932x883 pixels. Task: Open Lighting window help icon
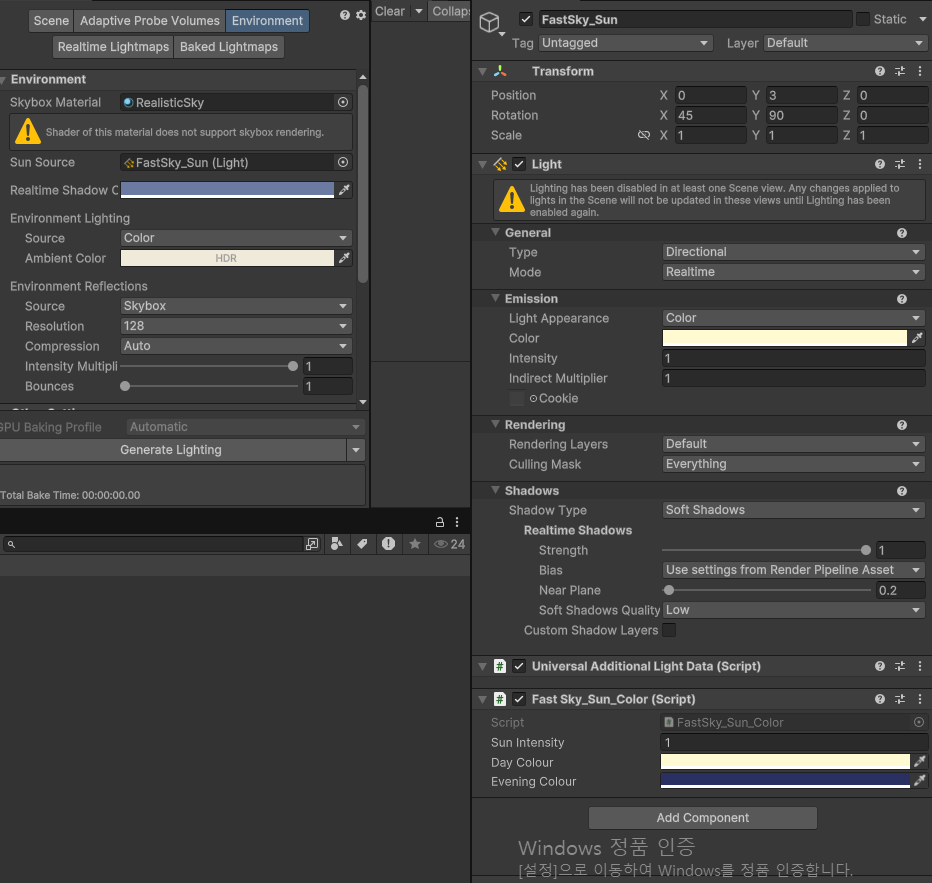[345, 15]
